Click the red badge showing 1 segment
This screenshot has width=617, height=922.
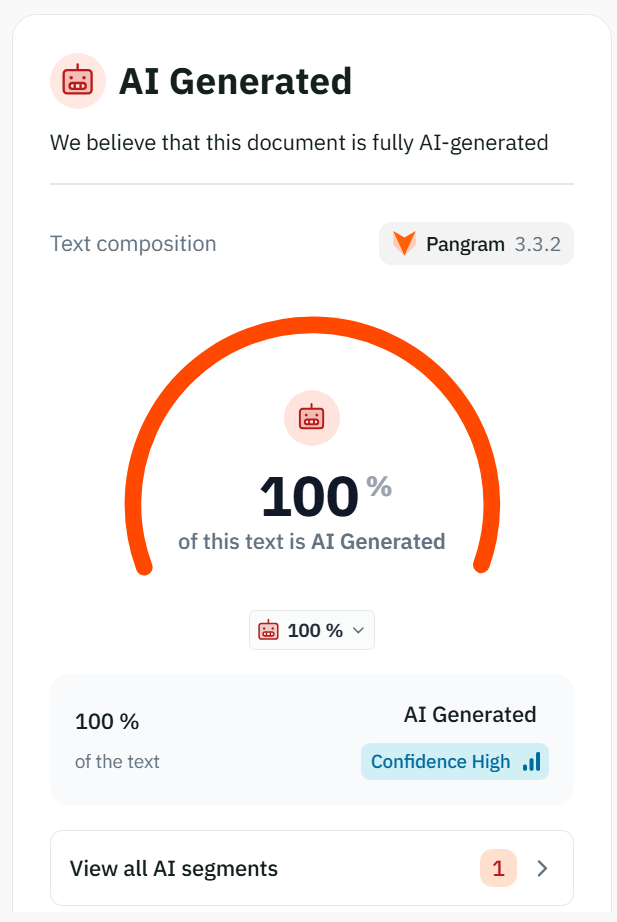498,868
